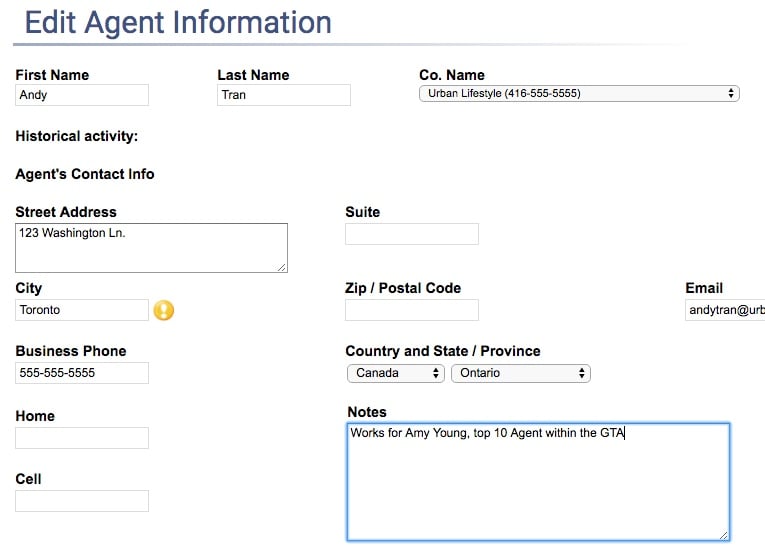
Task: Click the empty Home phone field
Action: click(82, 438)
